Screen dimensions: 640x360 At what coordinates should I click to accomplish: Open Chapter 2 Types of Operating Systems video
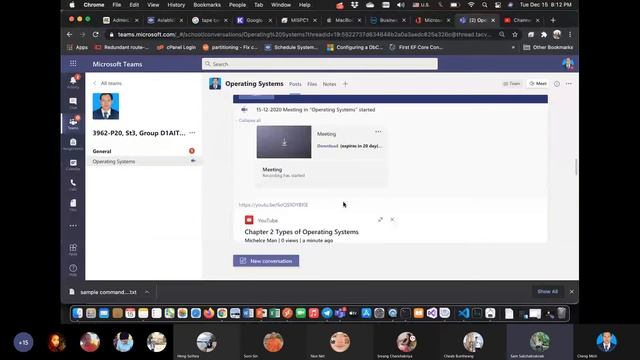[x=302, y=232]
